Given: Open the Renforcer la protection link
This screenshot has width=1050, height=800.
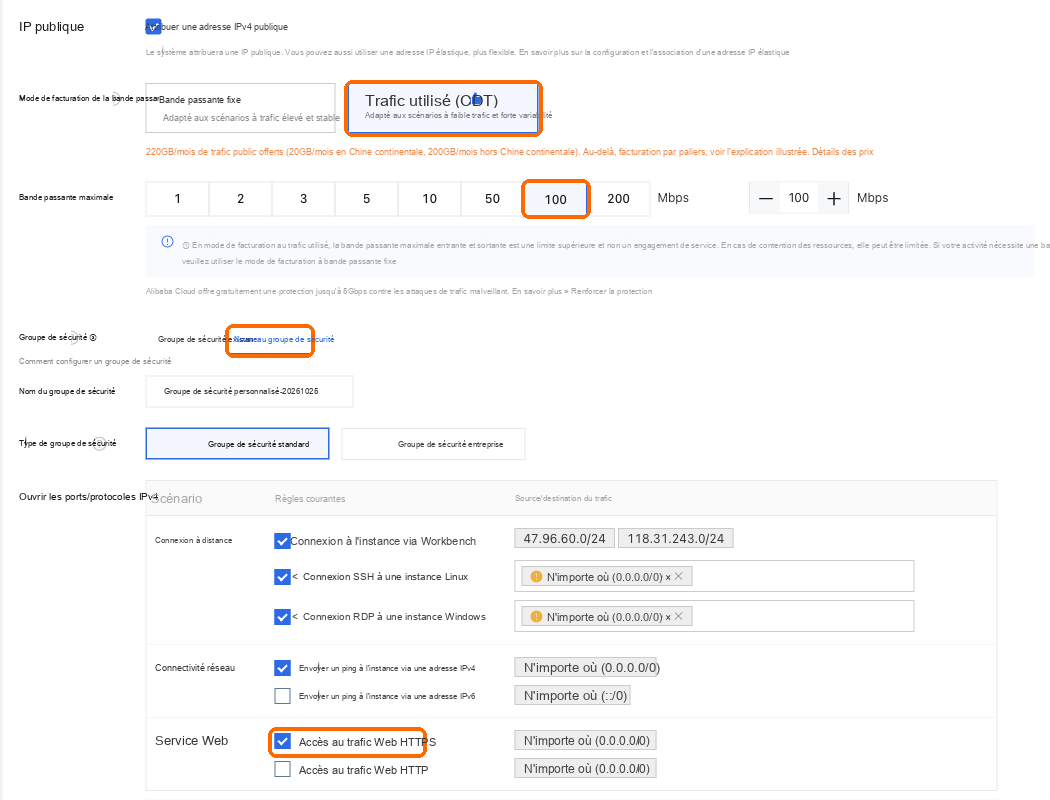Looking at the screenshot, I should pyautogui.click(x=611, y=291).
